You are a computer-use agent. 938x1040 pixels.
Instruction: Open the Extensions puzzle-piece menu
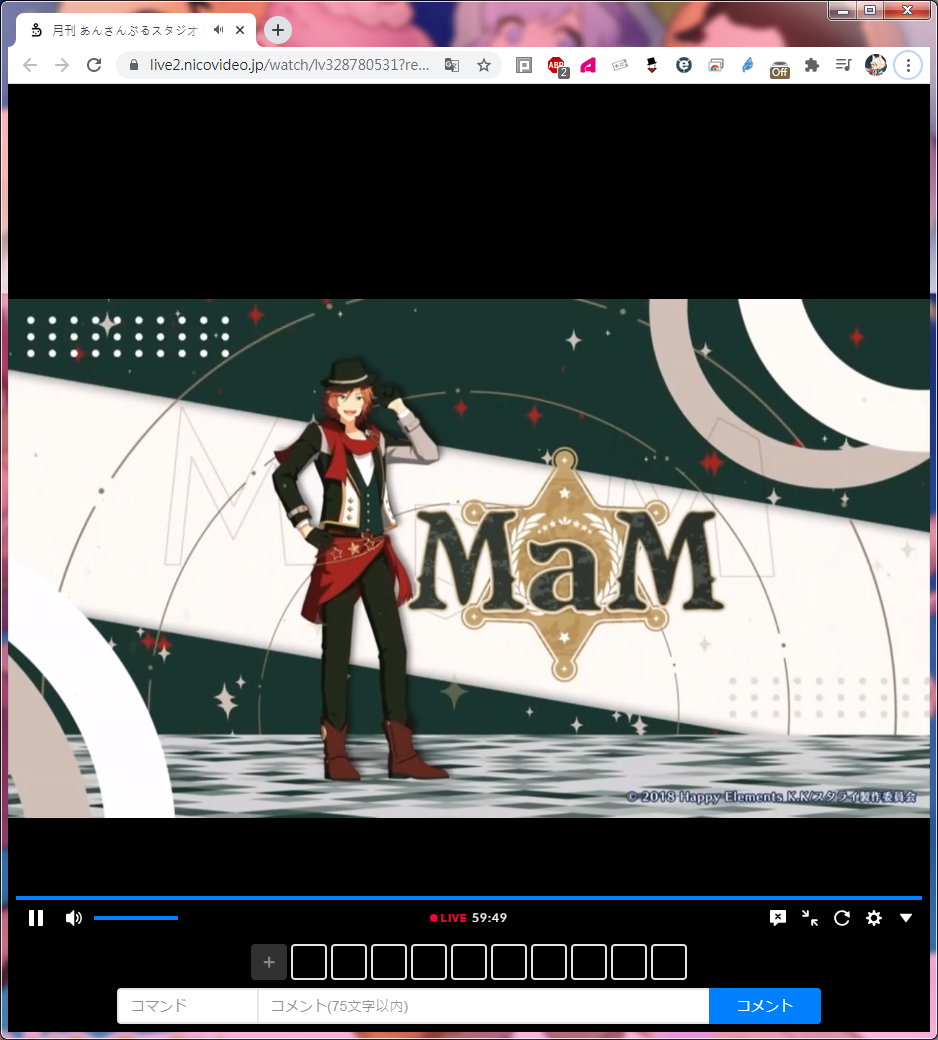[811, 65]
